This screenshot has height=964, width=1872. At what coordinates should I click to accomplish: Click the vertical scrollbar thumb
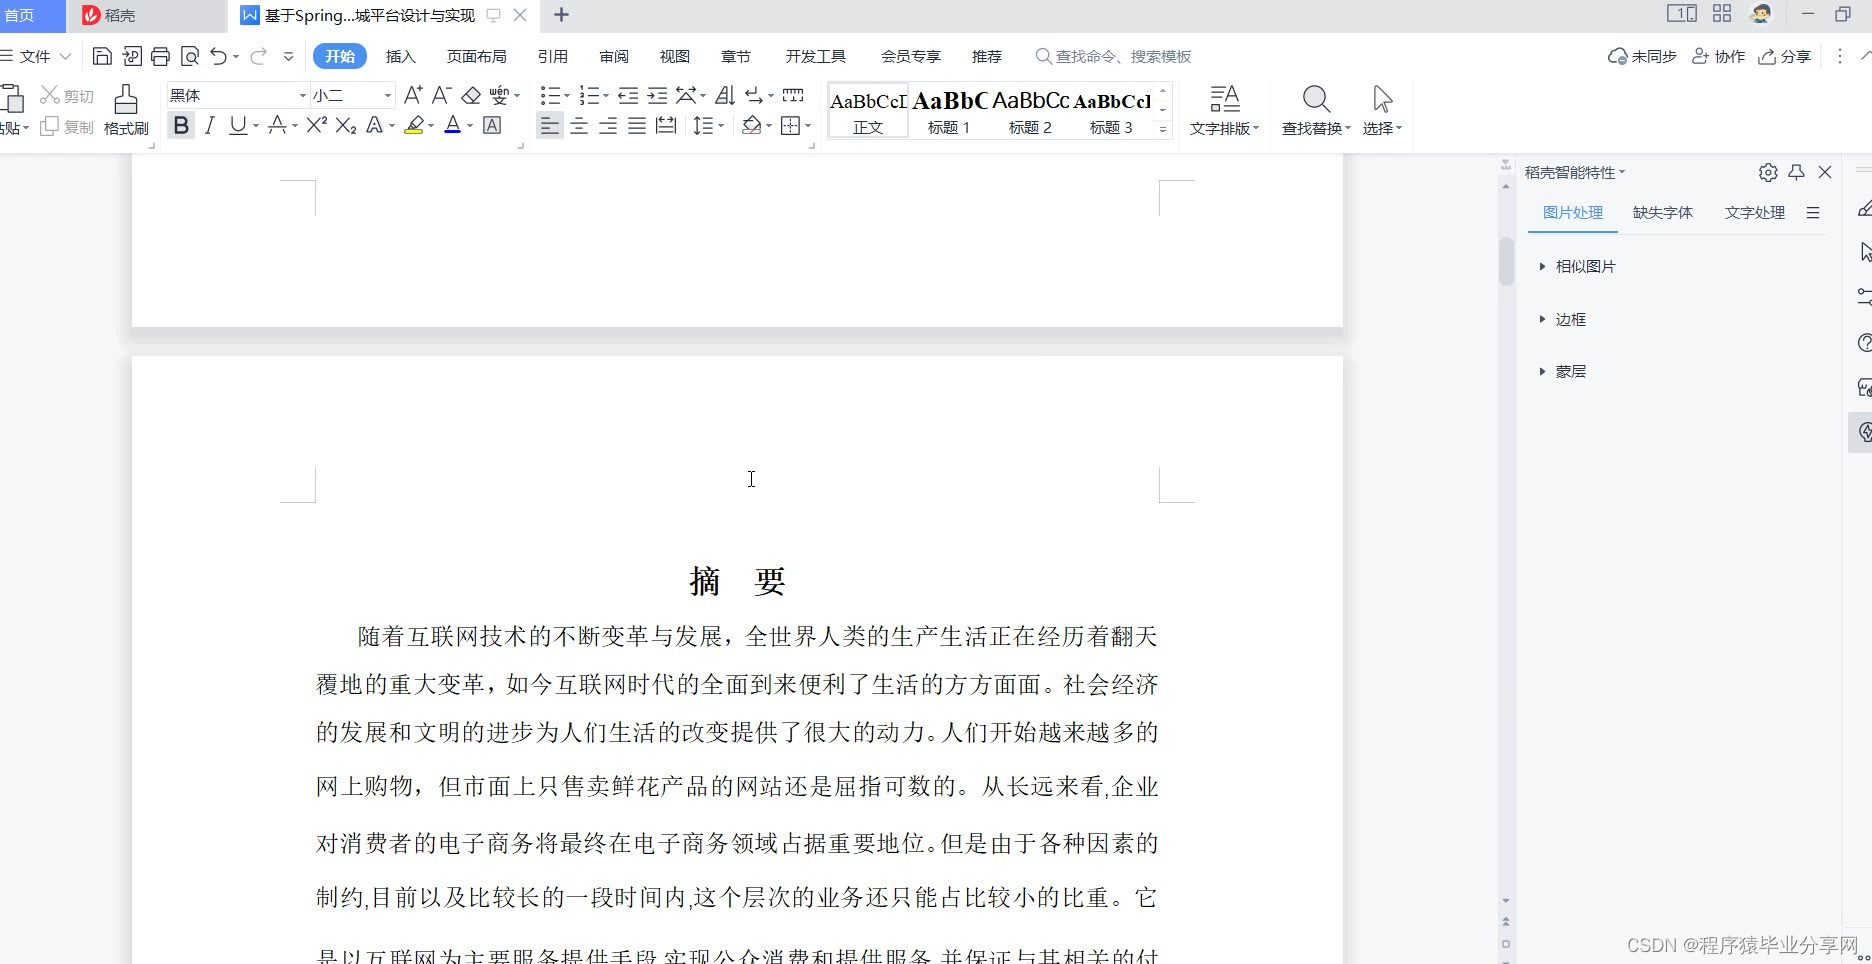tap(1506, 260)
